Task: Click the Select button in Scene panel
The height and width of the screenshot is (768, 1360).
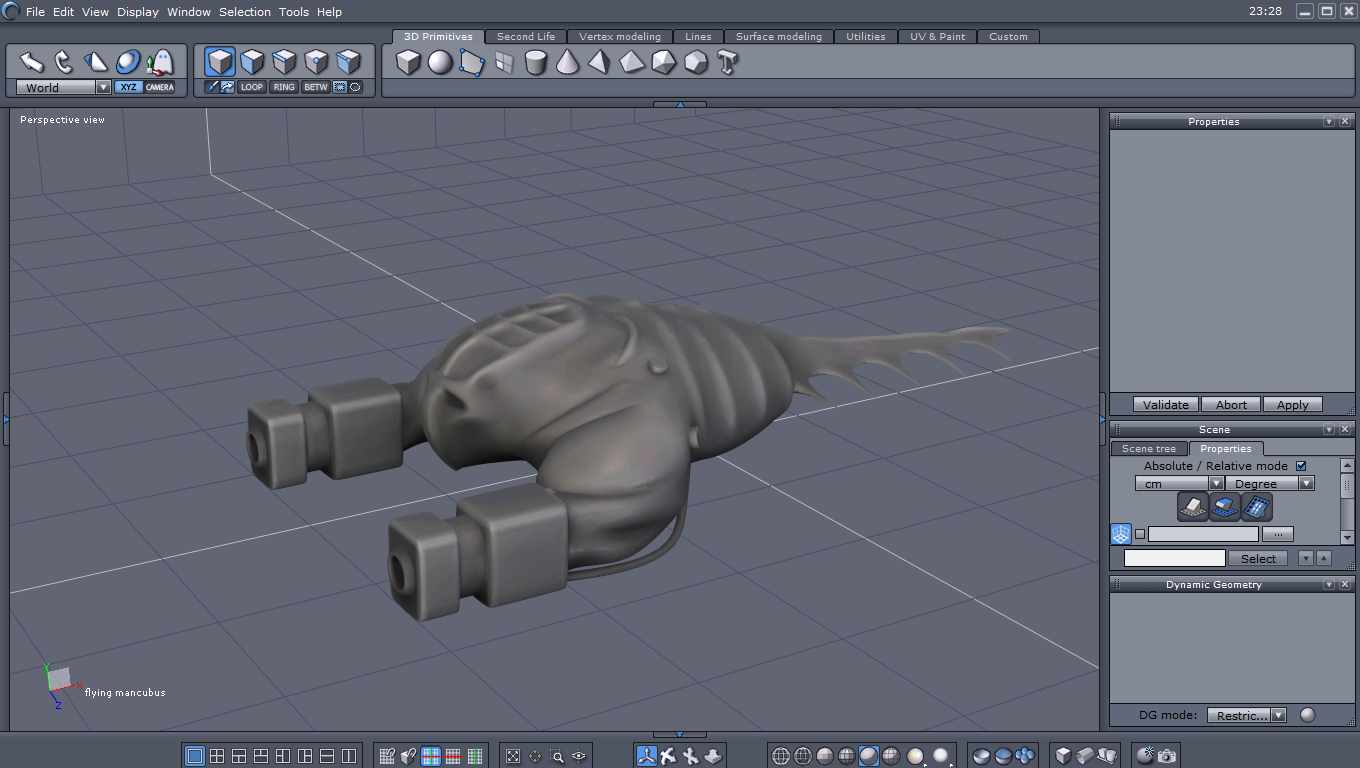Action: pyautogui.click(x=1258, y=558)
